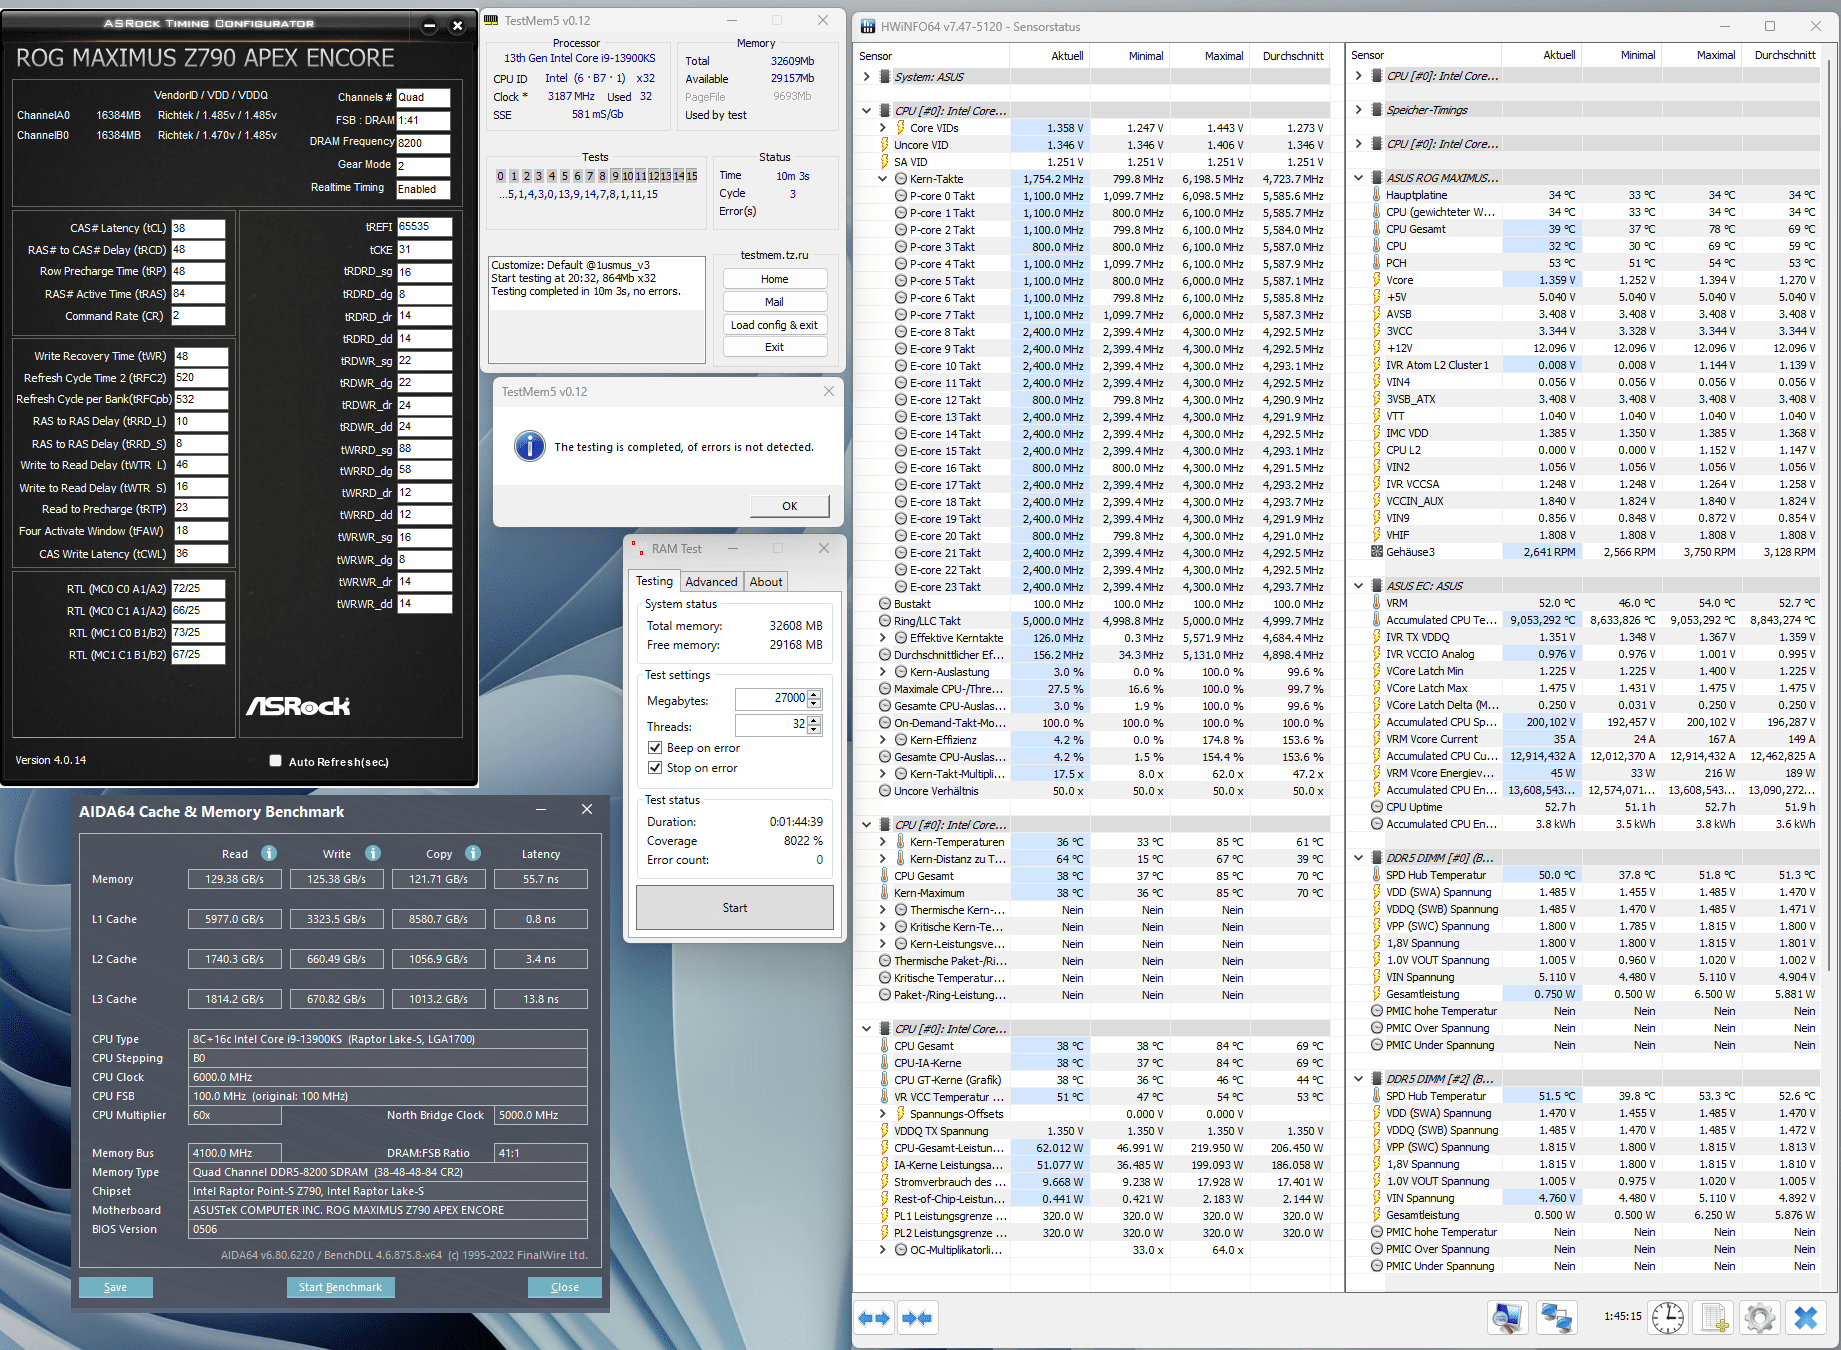
Task: Click Start Benchmark in AIDA64
Action: pos(340,1287)
